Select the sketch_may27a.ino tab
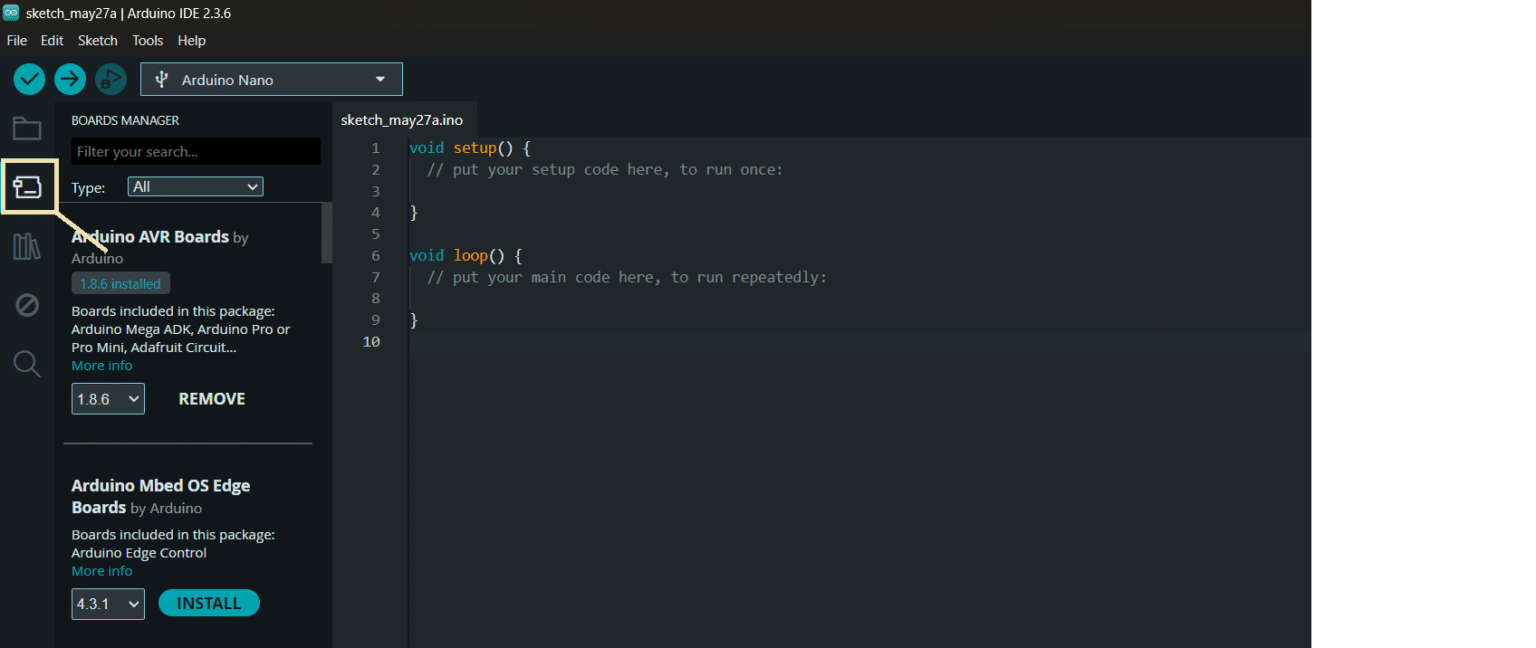 pos(402,120)
